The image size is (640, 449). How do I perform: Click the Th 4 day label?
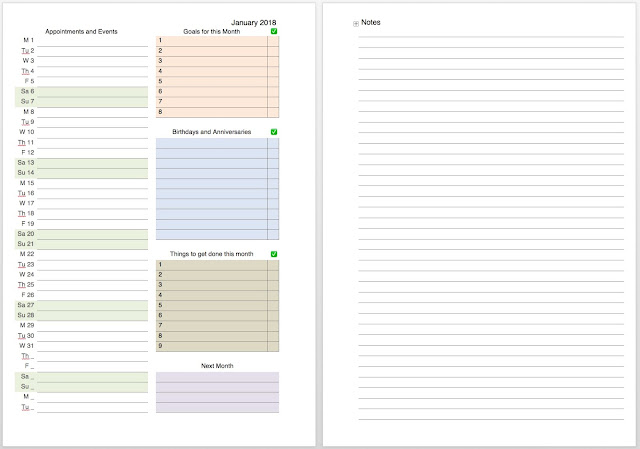(28, 71)
